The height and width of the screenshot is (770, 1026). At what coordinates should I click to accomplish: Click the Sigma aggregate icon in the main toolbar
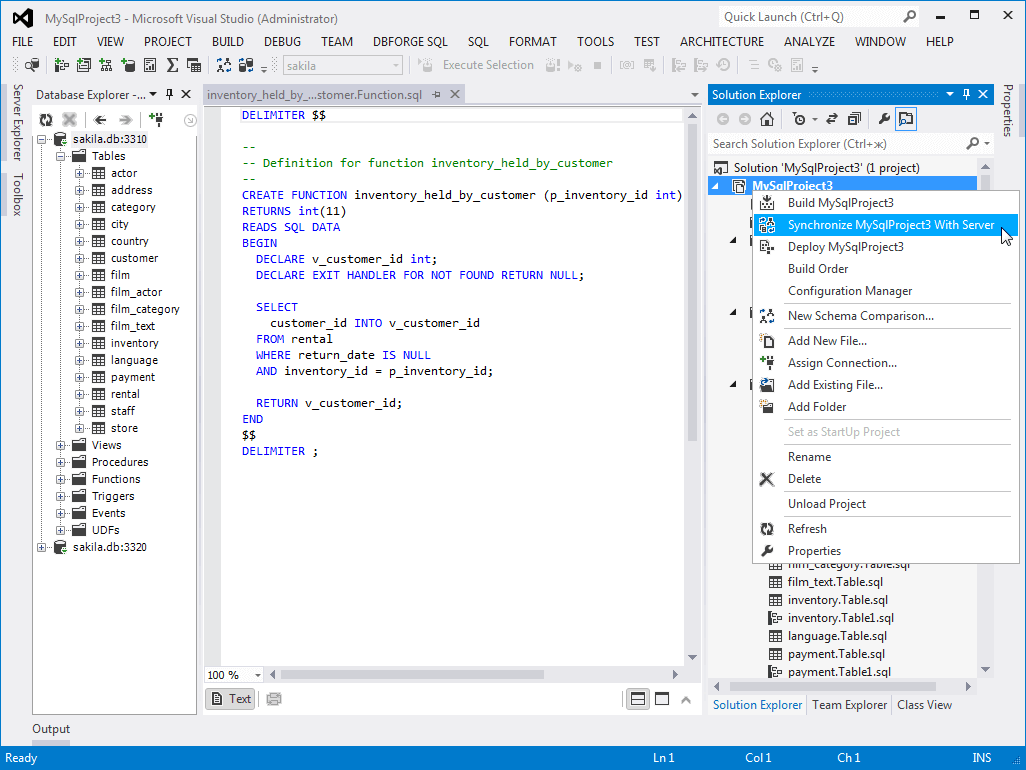point(172,65)
